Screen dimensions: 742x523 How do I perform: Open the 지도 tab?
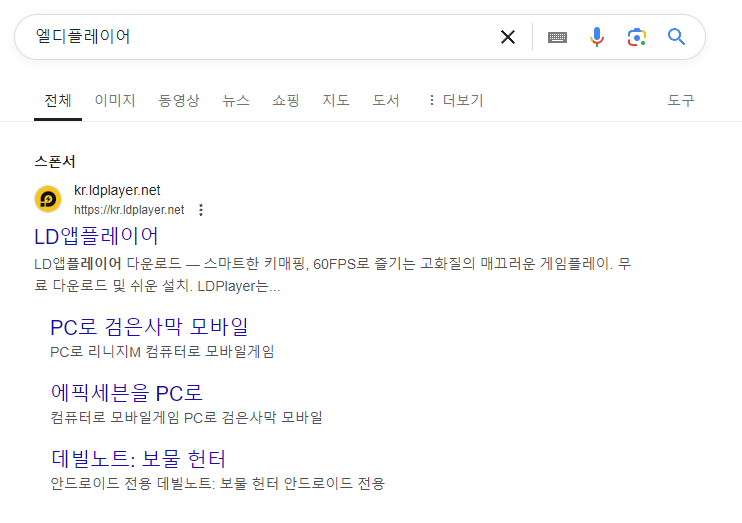pyautogui.click(x=336, y=100)
